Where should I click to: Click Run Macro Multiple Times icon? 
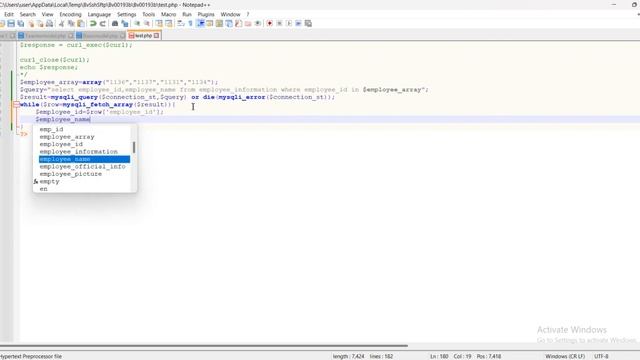tap(298, 24)
